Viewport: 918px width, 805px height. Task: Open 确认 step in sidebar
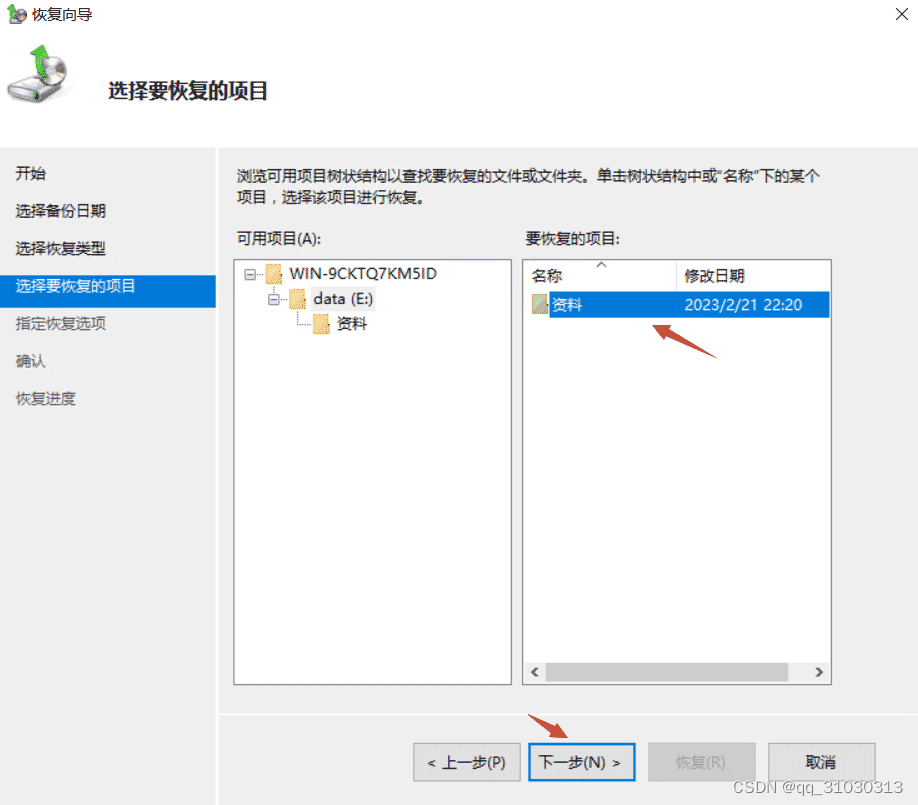point(30,361)
